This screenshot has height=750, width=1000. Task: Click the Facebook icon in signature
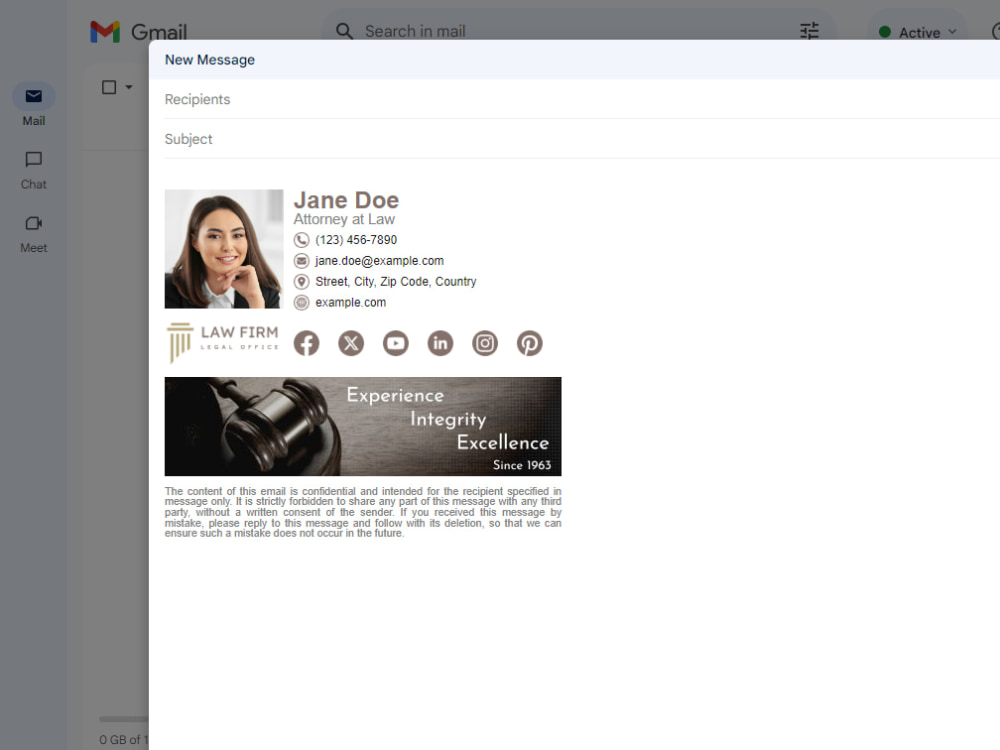point(306,343)
